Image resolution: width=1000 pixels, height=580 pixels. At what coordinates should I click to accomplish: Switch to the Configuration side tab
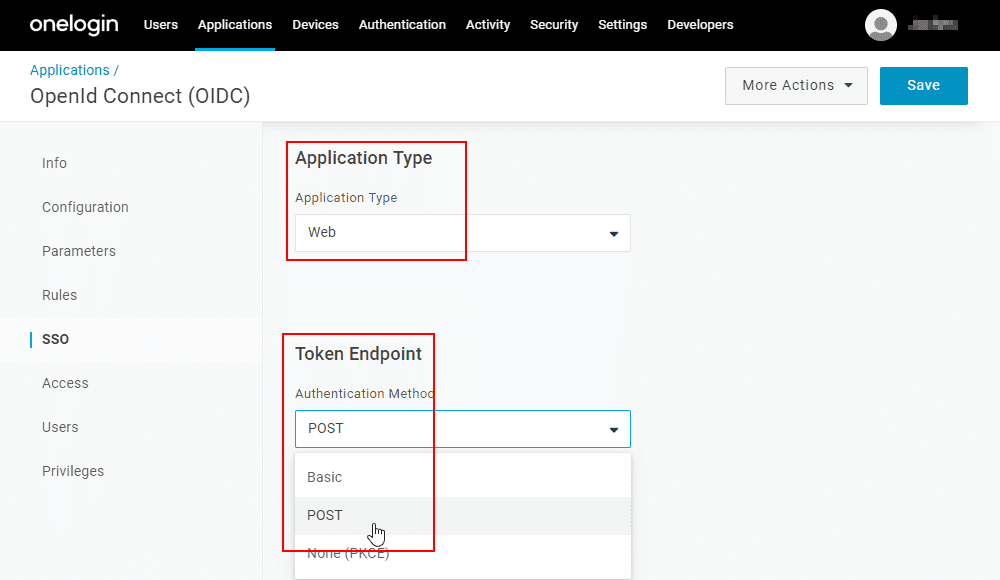tap(85, 207)
